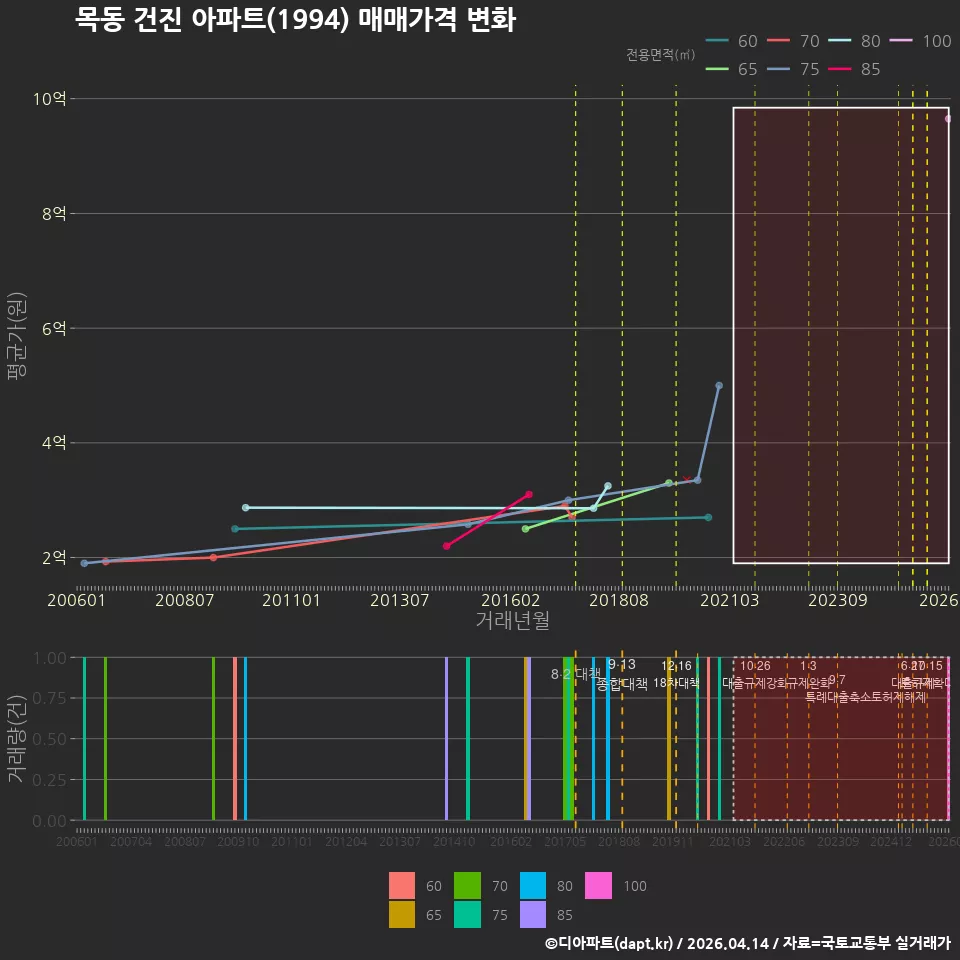Click the 85 series endpoint of the magenta line
Viewport: 960px width, 960px height.
529,494
